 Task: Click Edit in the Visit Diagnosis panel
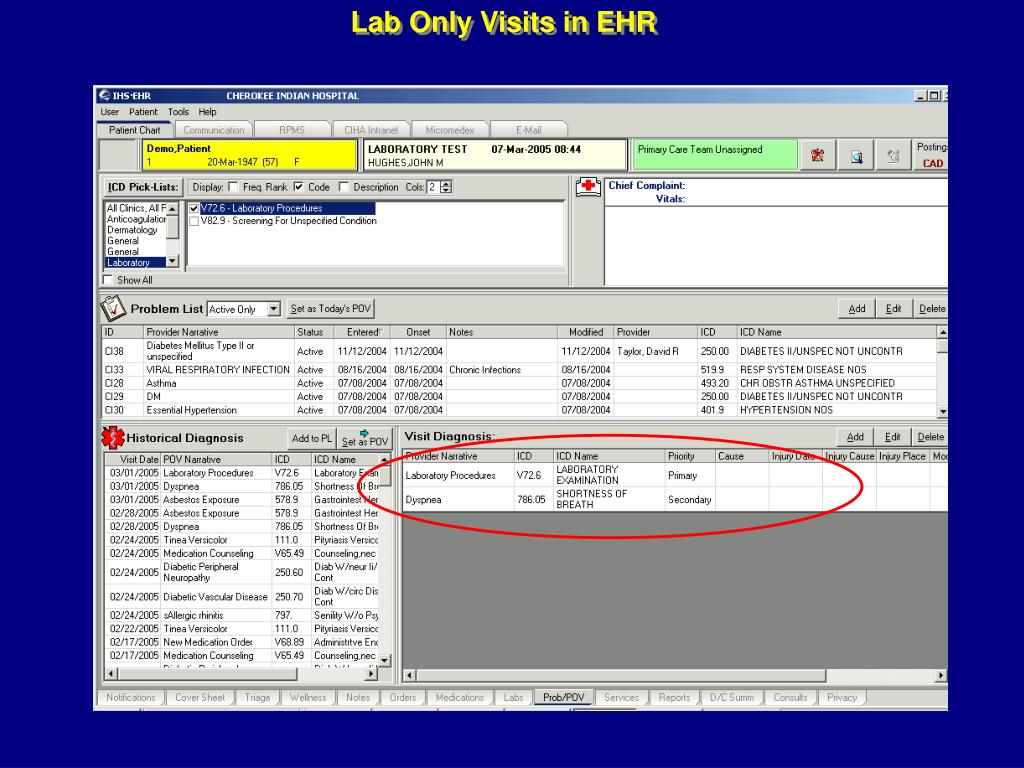pyautogui.click(x=892, y=438)
